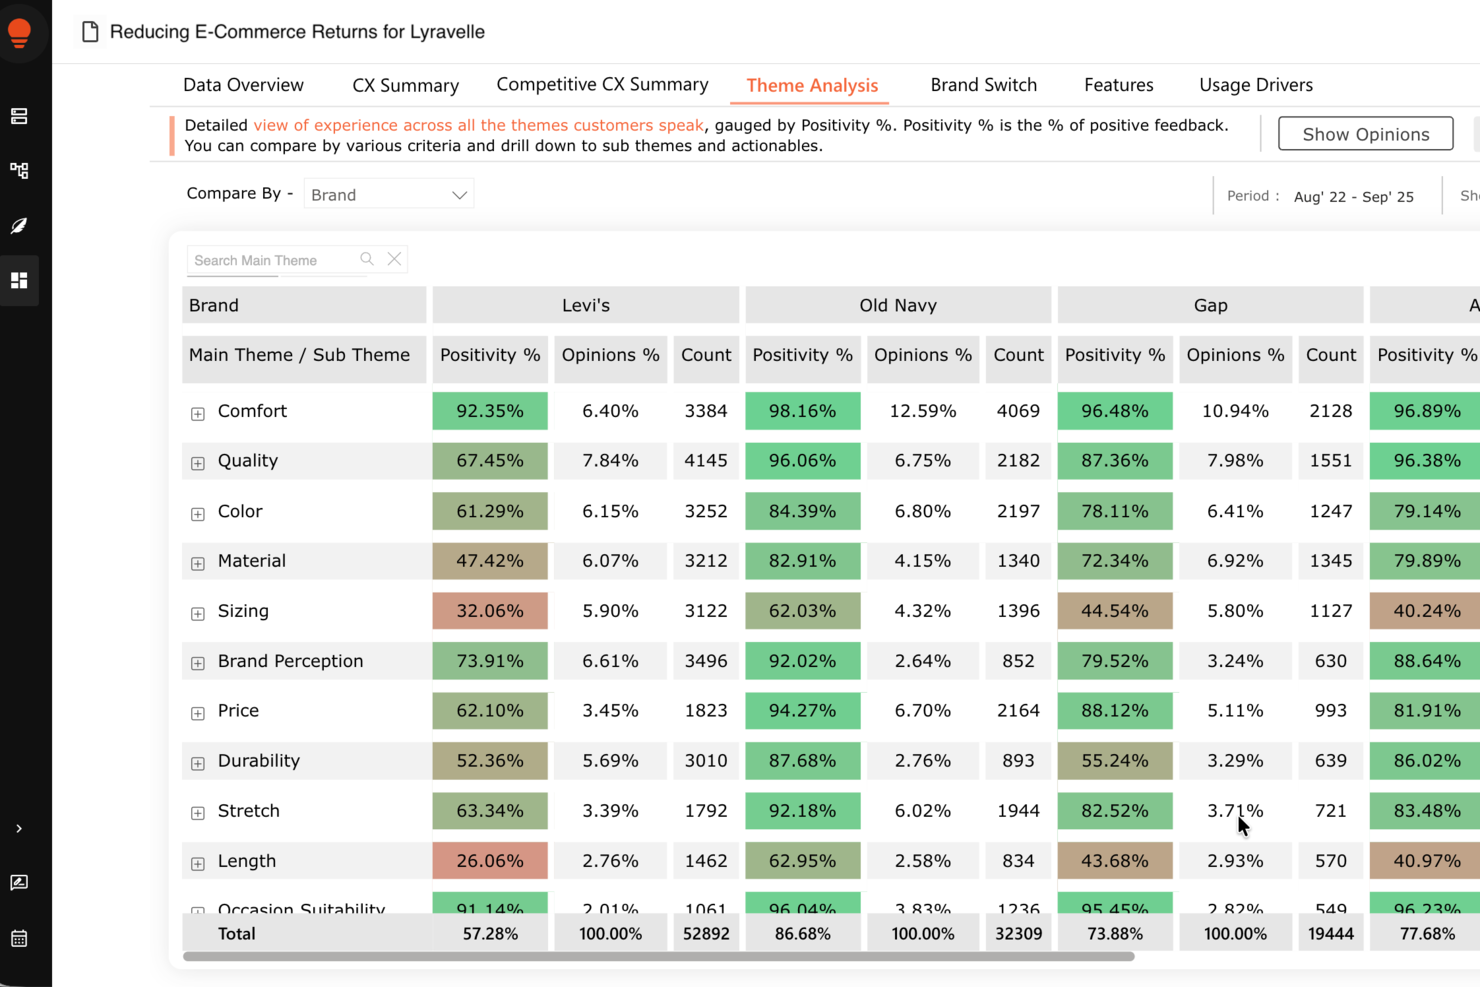Select Levi's Sizing positivity heatmap cell
The image size is (1480, 987).
click(x=489, y=610)
